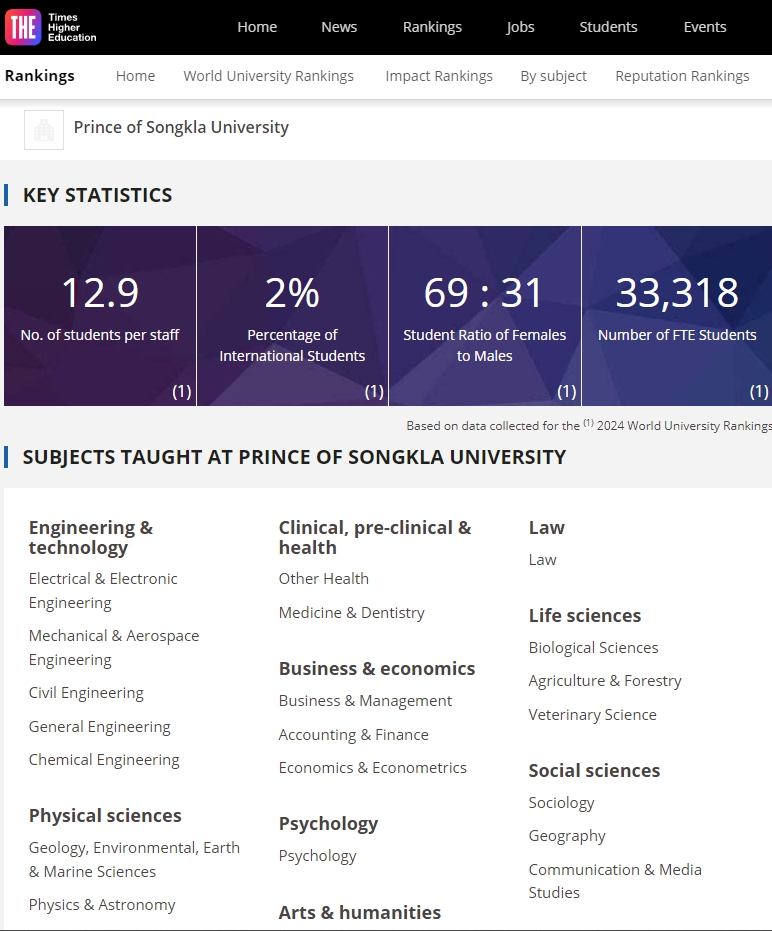772x931 pixels.
Task: Select the World University Rankings tab
Action: [268, 76]
